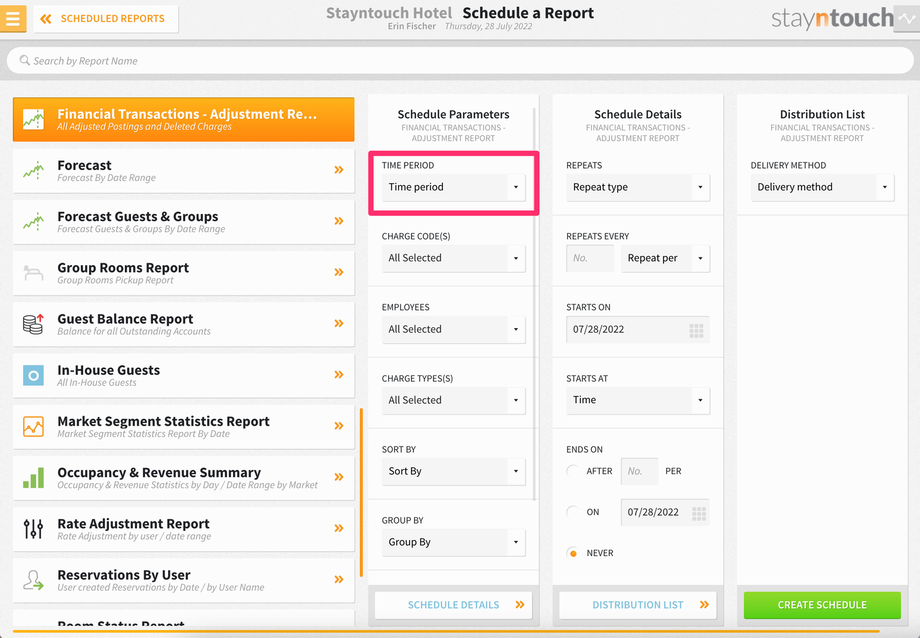Click the green Create Schedule button
Screen dimensions: 920x638
pyautogui.click(x=822, y=605)
